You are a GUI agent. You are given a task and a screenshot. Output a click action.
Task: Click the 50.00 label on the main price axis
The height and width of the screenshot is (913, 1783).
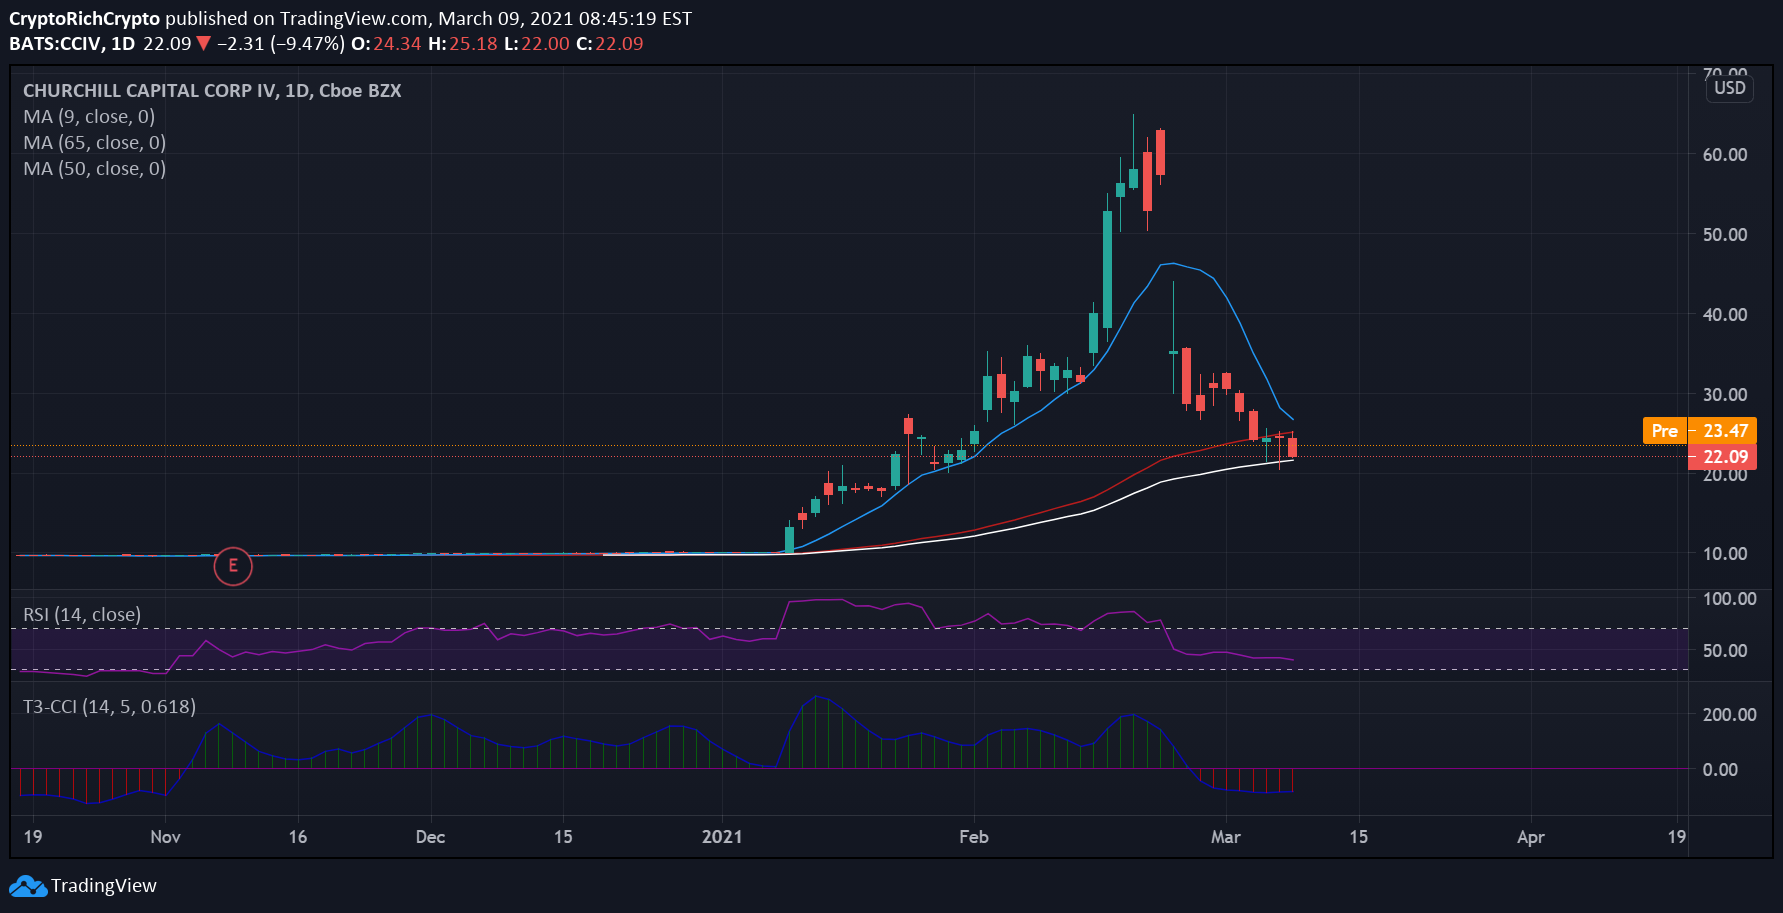click(1725, 235)
